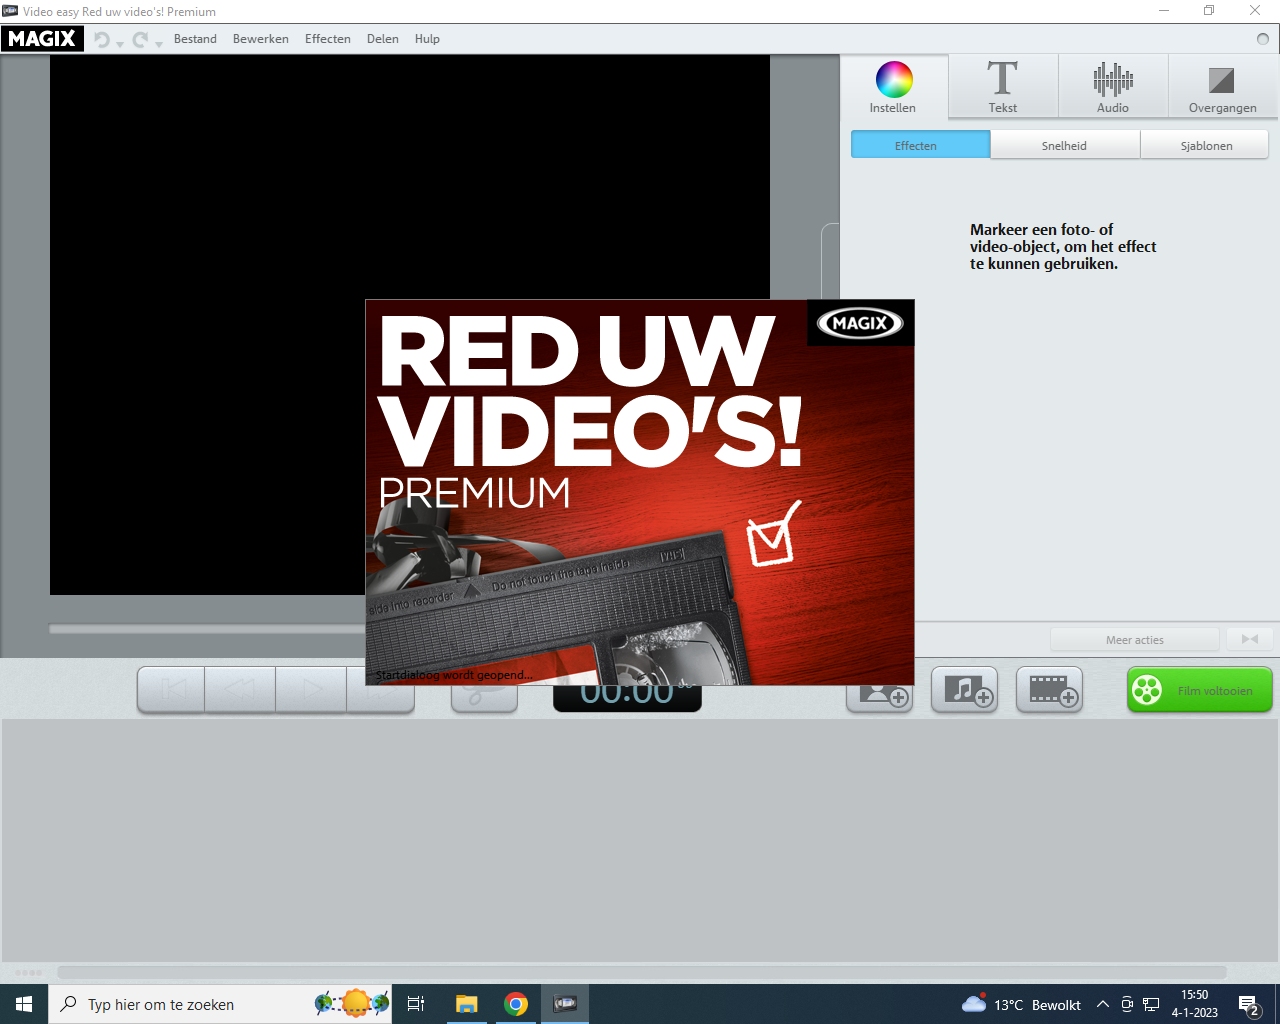The height and width of the screenshot is (1024, 1280).
Task: Click the play button
Action: coord(311,690)
